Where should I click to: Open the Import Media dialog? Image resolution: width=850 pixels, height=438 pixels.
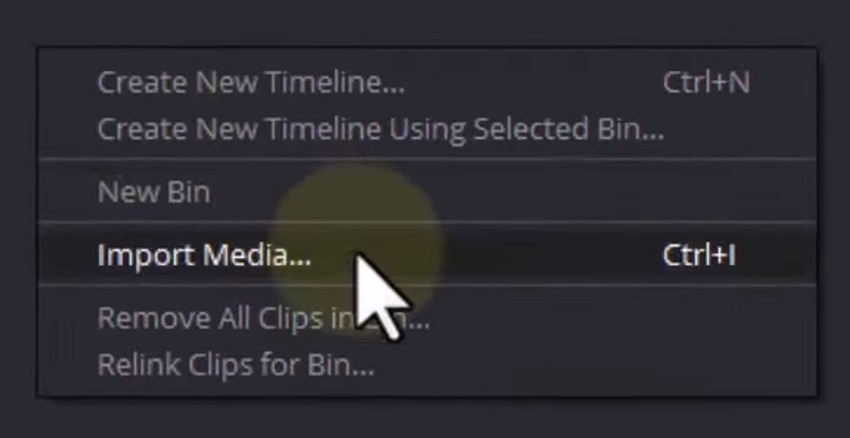[427, 254]
